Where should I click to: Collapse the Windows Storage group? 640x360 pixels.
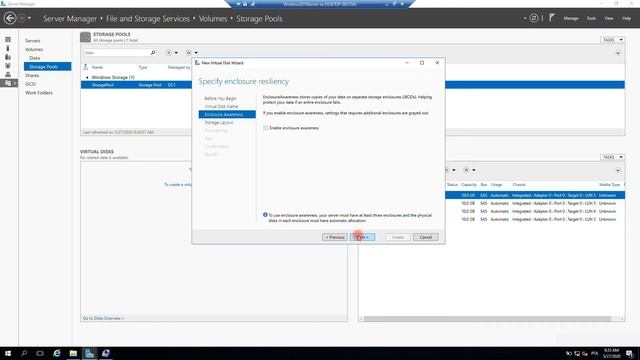pos(87,77)
